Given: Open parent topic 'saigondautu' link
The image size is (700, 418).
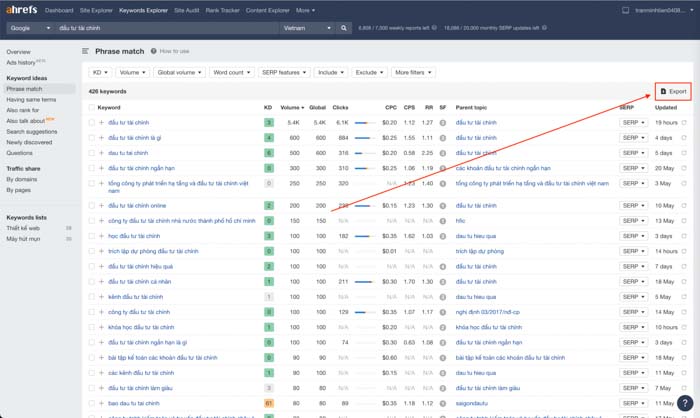Looking at the screenshot, I should pyautogui.click(x=471, y=403).
